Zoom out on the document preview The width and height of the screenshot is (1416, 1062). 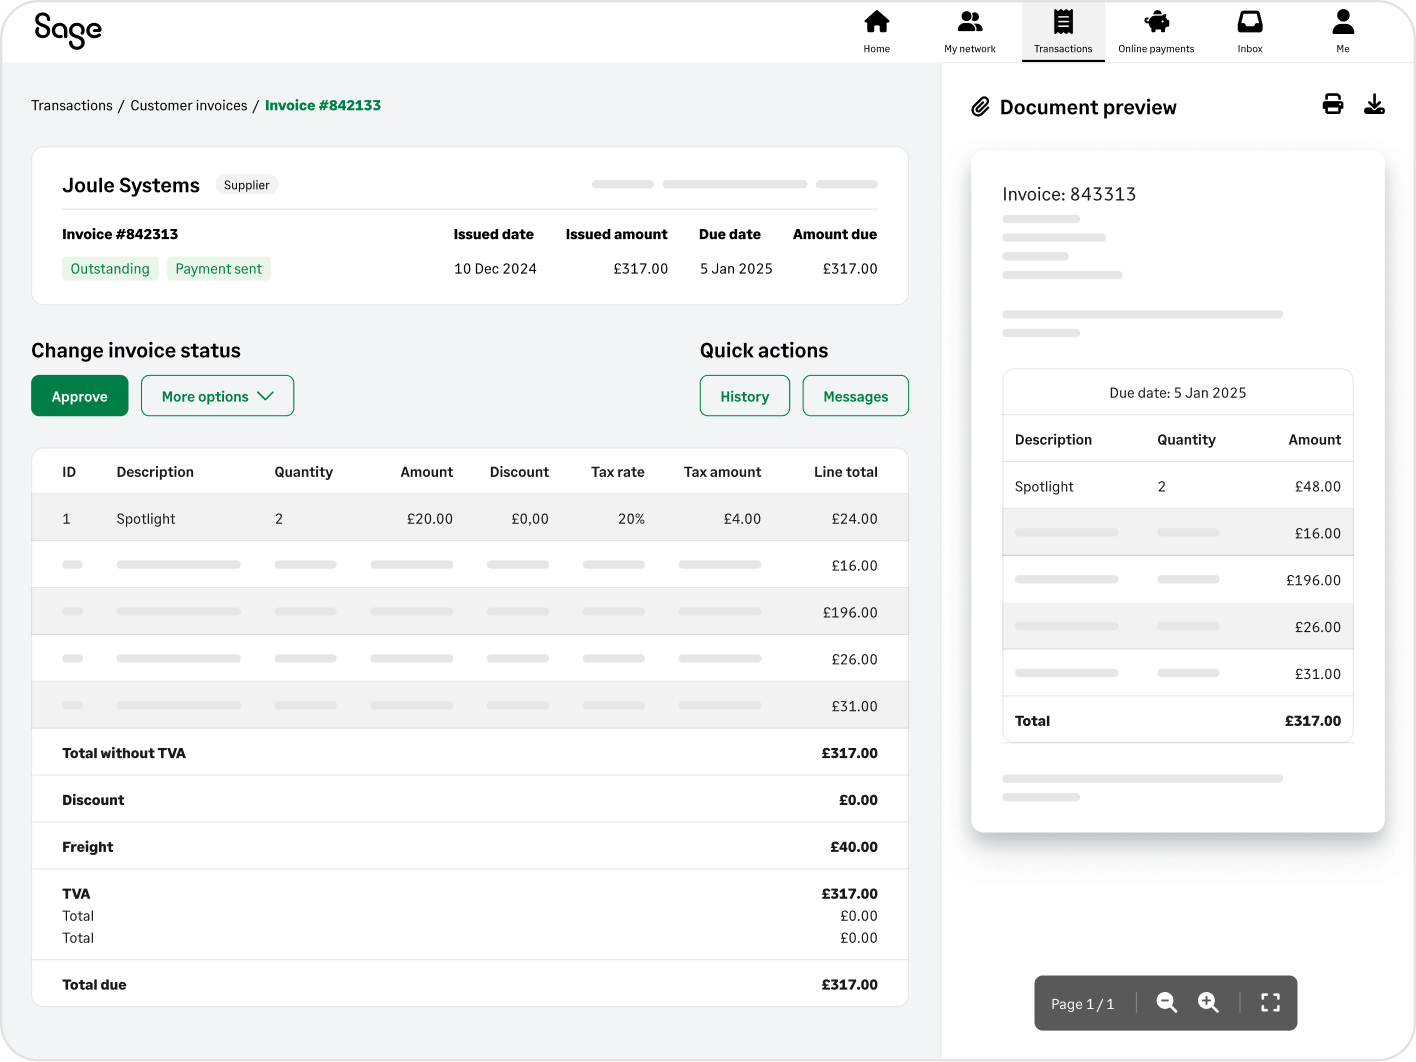tap(1166, 1002)
